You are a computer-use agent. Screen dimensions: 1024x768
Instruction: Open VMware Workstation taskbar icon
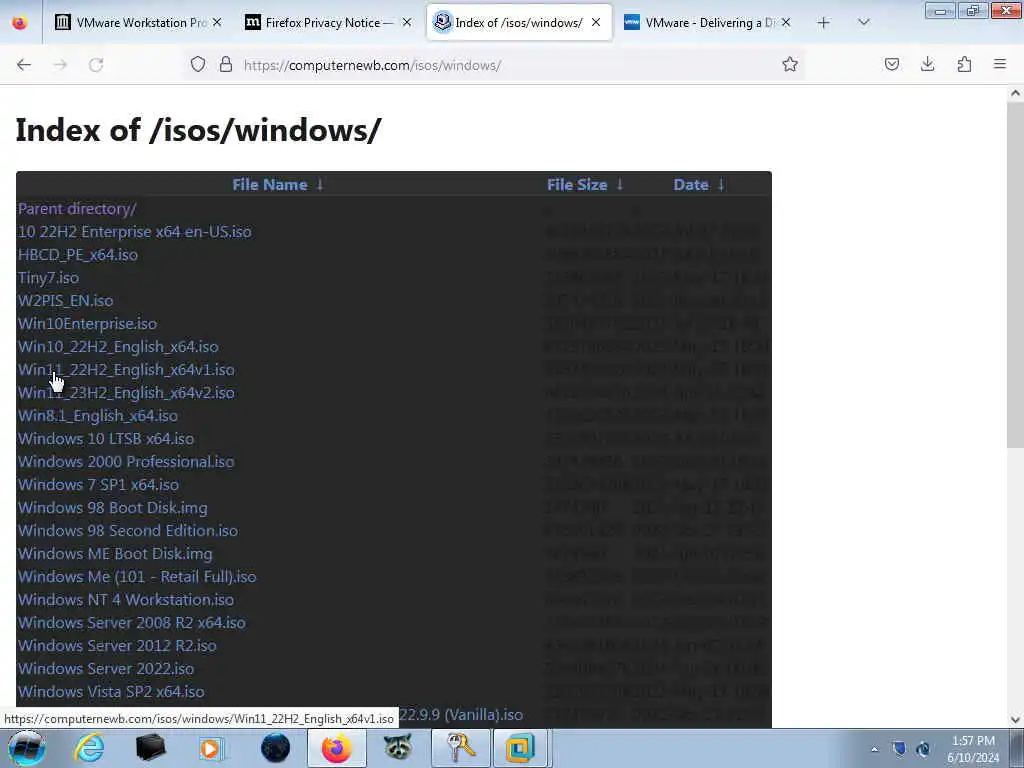520,748
